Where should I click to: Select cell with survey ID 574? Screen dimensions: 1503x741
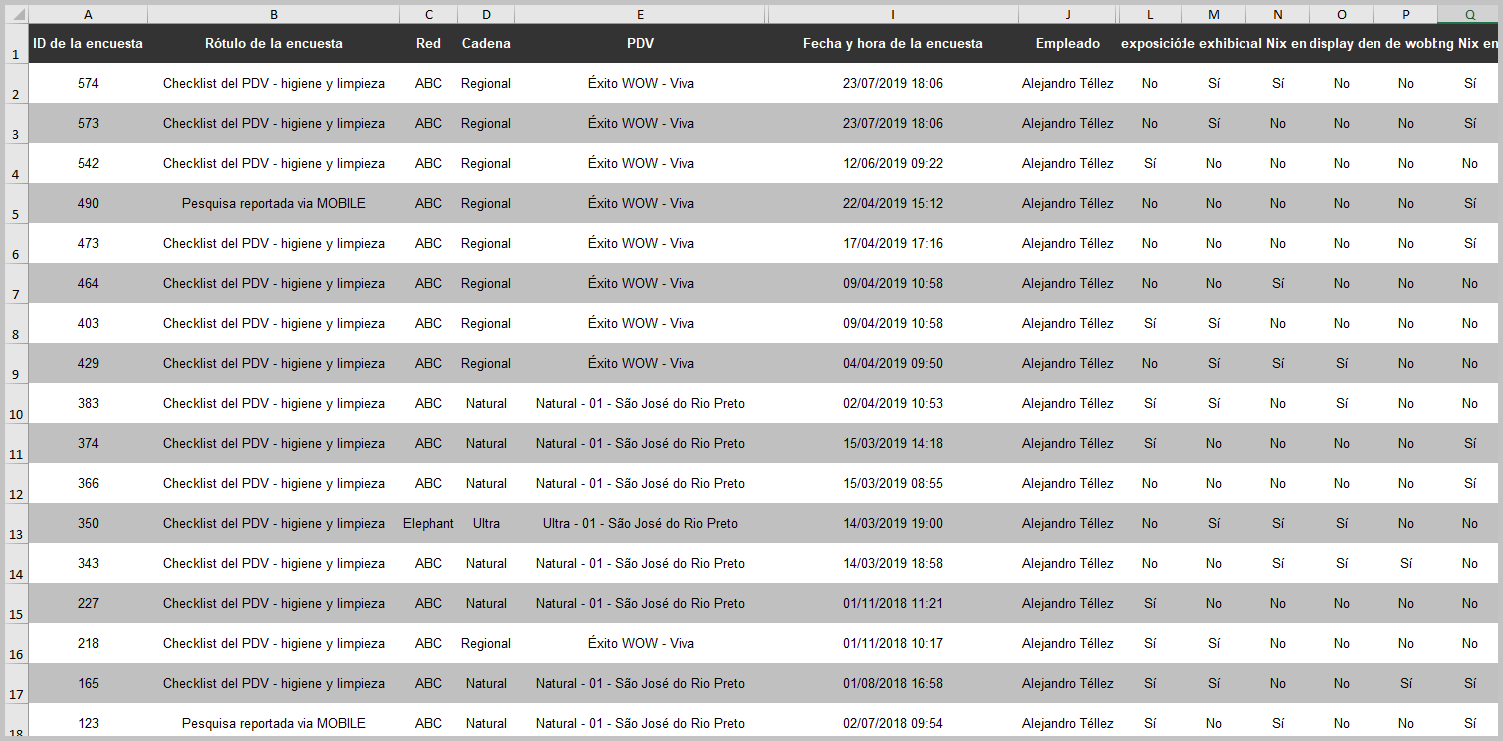click(x=88, y=84)
